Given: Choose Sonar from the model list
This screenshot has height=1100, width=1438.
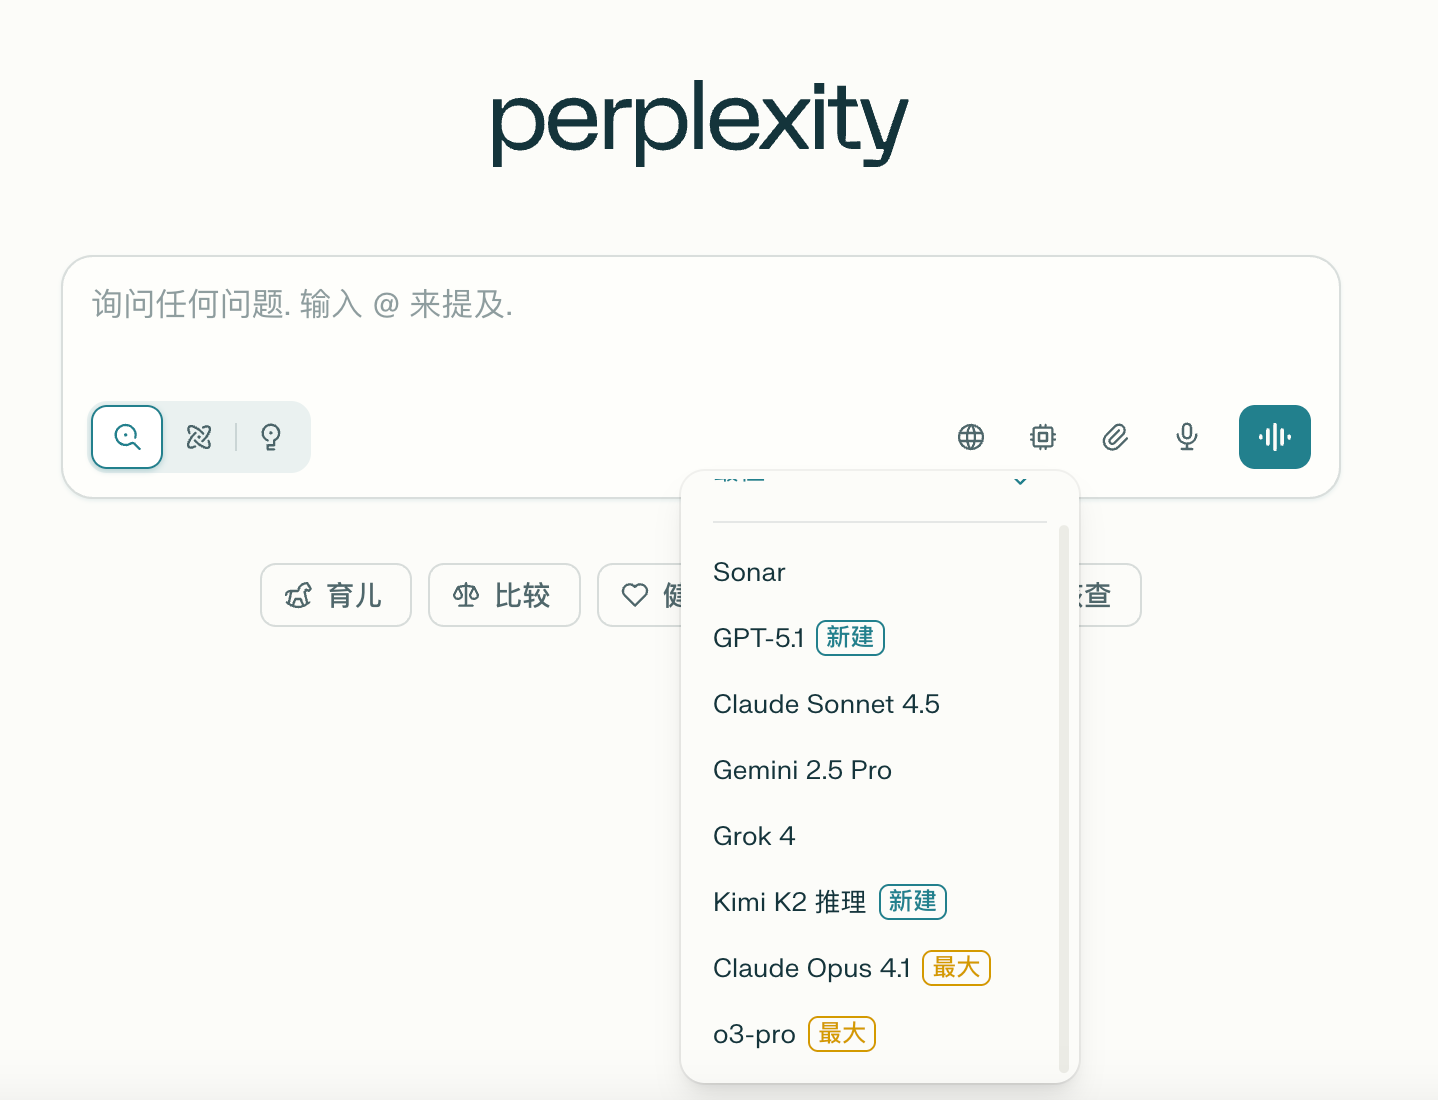Looking at the screenshot, I should 749,572.
